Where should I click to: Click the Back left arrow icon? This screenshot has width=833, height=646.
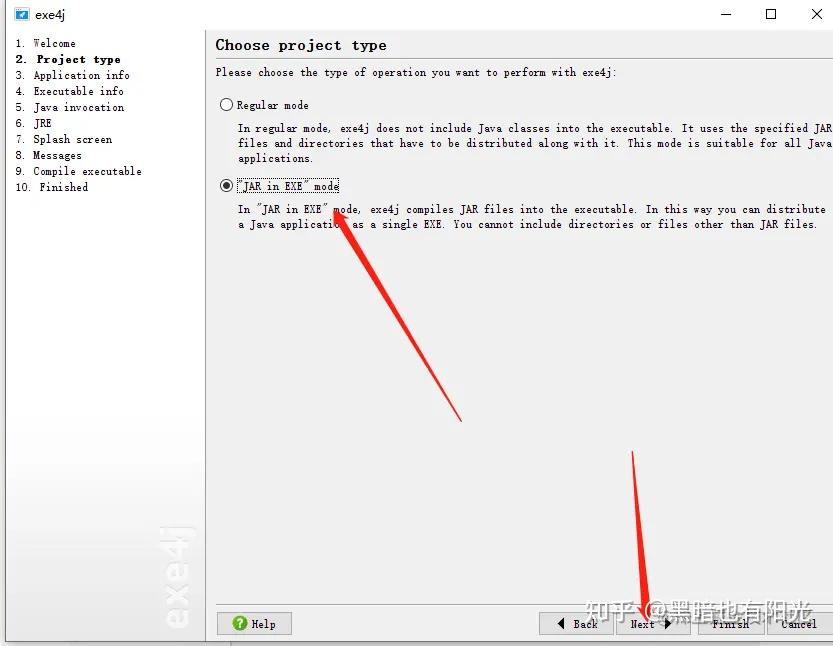pos(561,623)
